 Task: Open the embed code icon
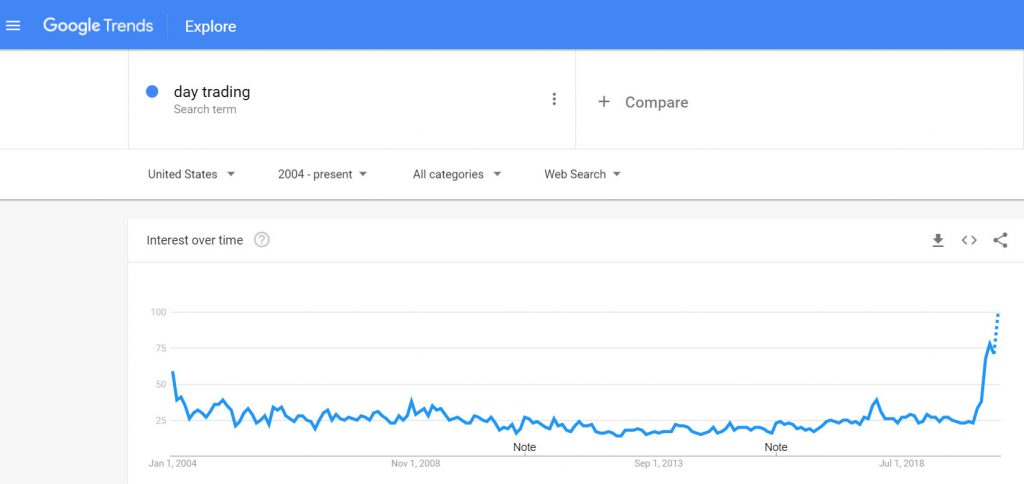click(969, 240)
